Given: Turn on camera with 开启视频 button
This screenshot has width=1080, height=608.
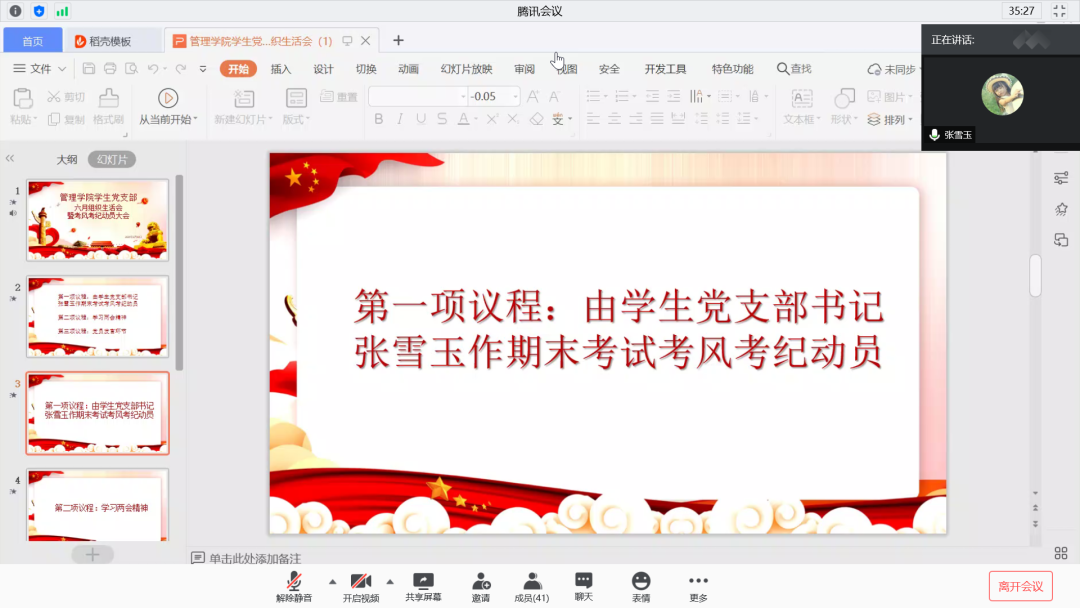Looking at the screenshot, I should point(362,585).
